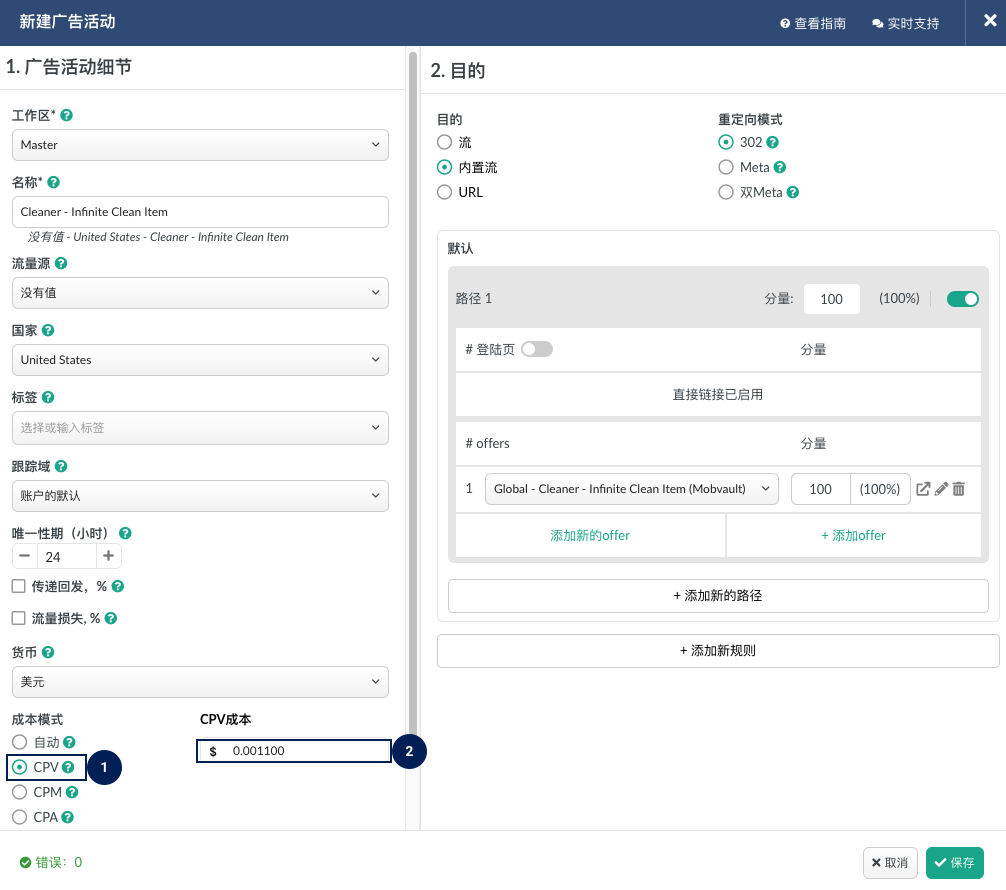Screen dimensions: 1006x890
Task: Open 流量源 dropdown showing 没有值
Action: [200, 293]
